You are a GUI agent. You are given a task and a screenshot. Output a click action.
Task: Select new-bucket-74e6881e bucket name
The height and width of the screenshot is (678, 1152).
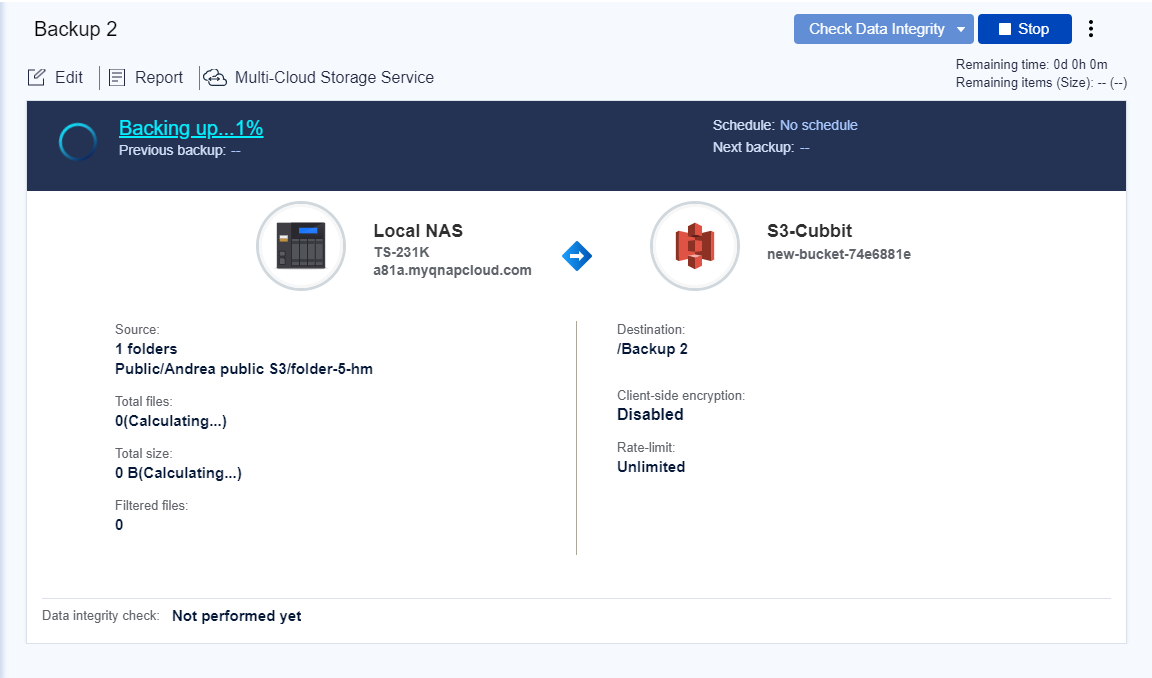839,254
